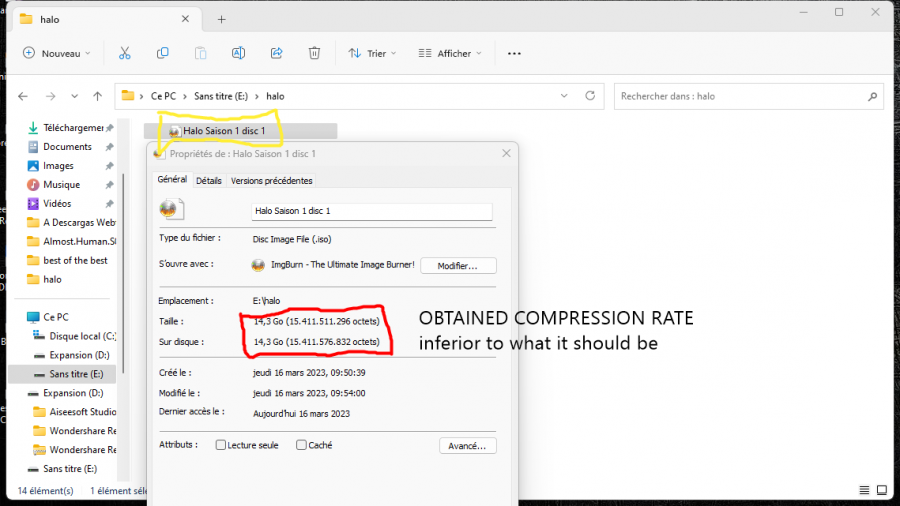The width and height of the screenshot is (900, 506).
Task: Refresh the current folder view
Action: point(590,96)
